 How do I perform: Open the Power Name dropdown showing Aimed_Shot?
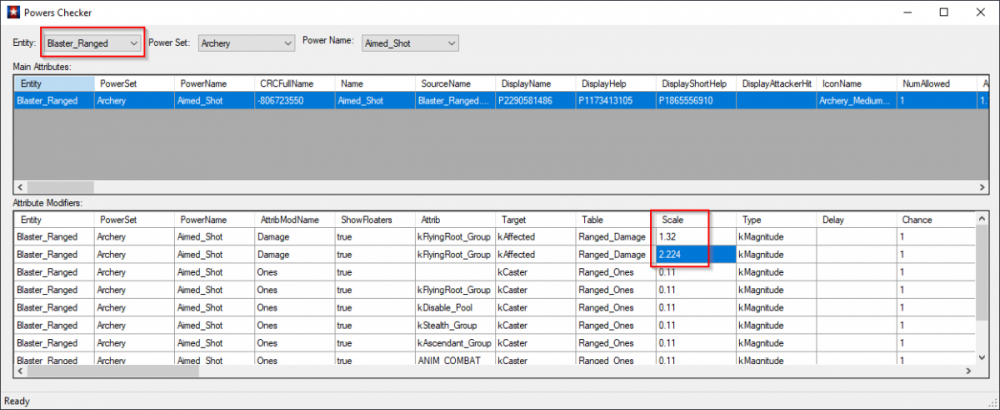[409, 43]
